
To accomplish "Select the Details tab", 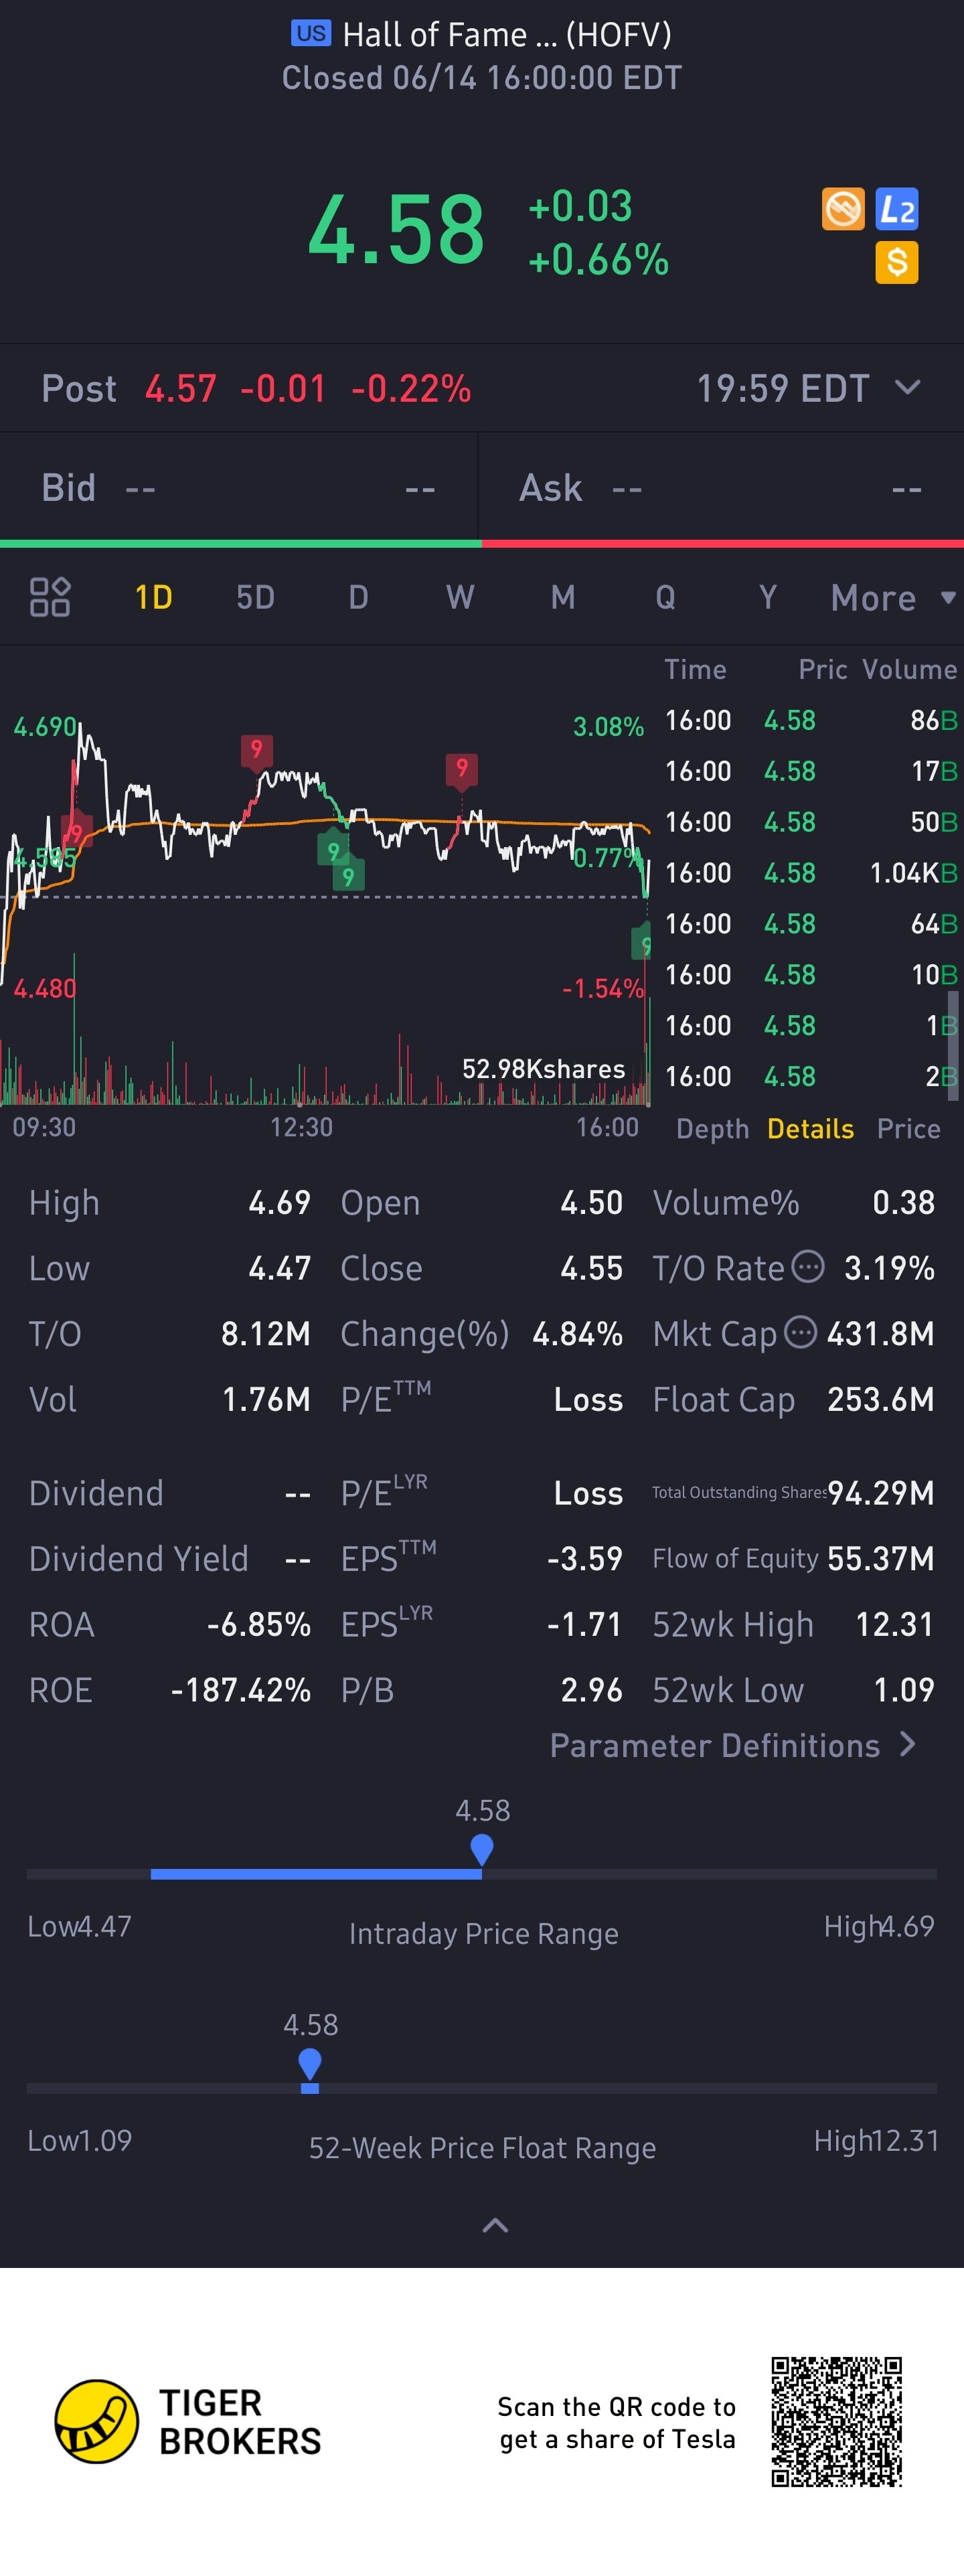I will 810,1129.
